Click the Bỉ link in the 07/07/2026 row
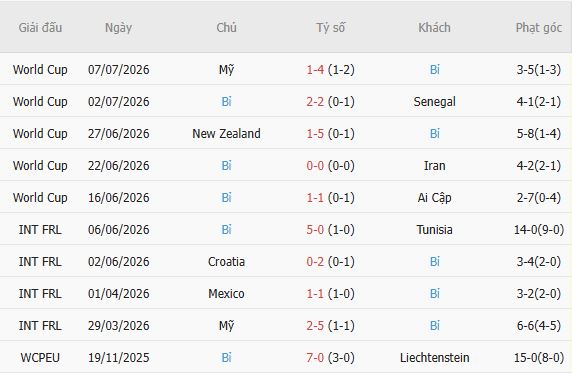This screenshot has height=373, width=572. coord(434,69)
